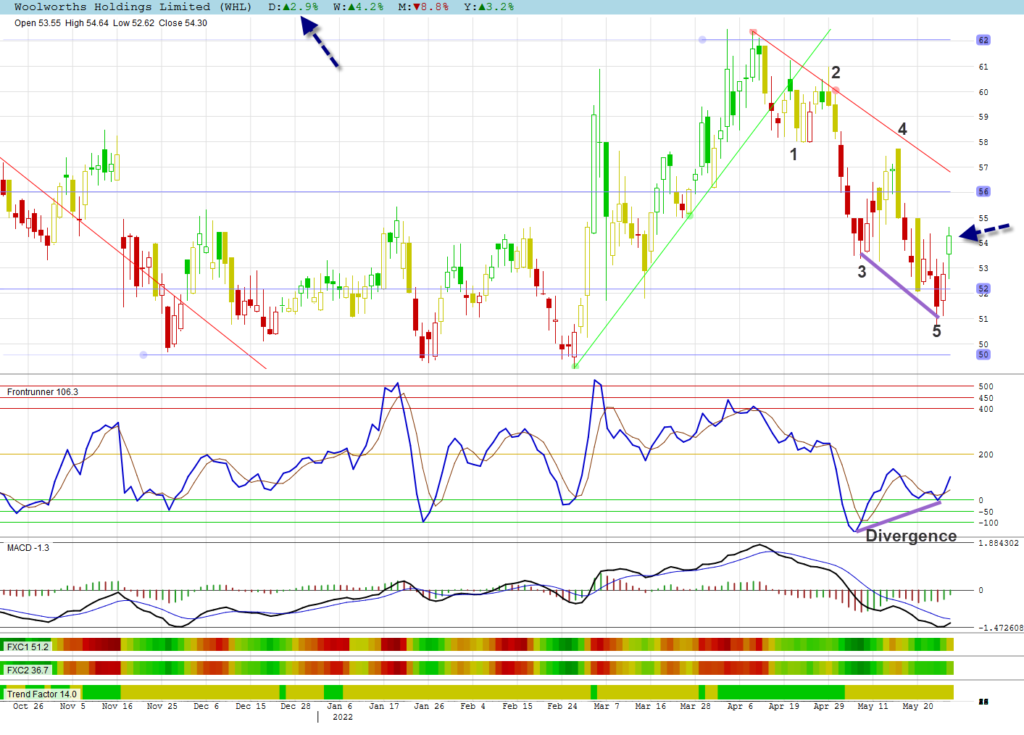Click the Frontrunner 106.3 indicator label

pyautogui.click(x=42, y=392)
